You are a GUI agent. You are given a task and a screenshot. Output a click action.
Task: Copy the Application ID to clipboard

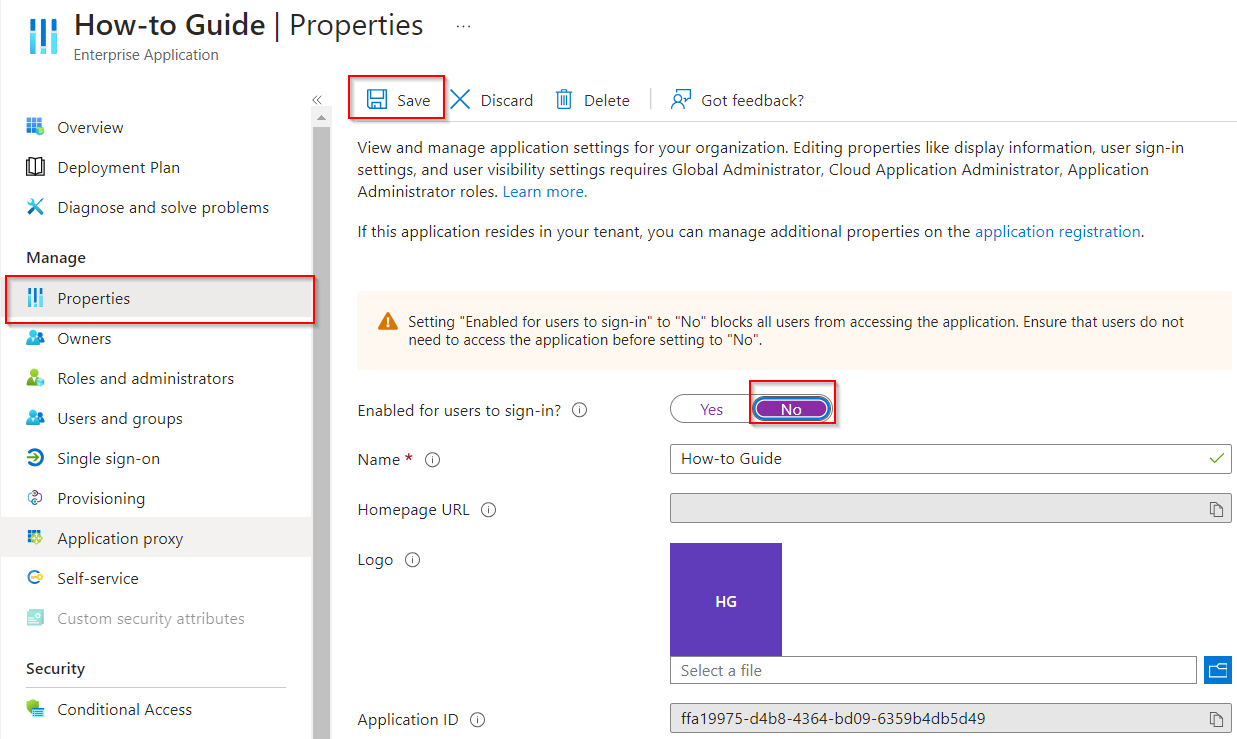[x=1216, y=719]
